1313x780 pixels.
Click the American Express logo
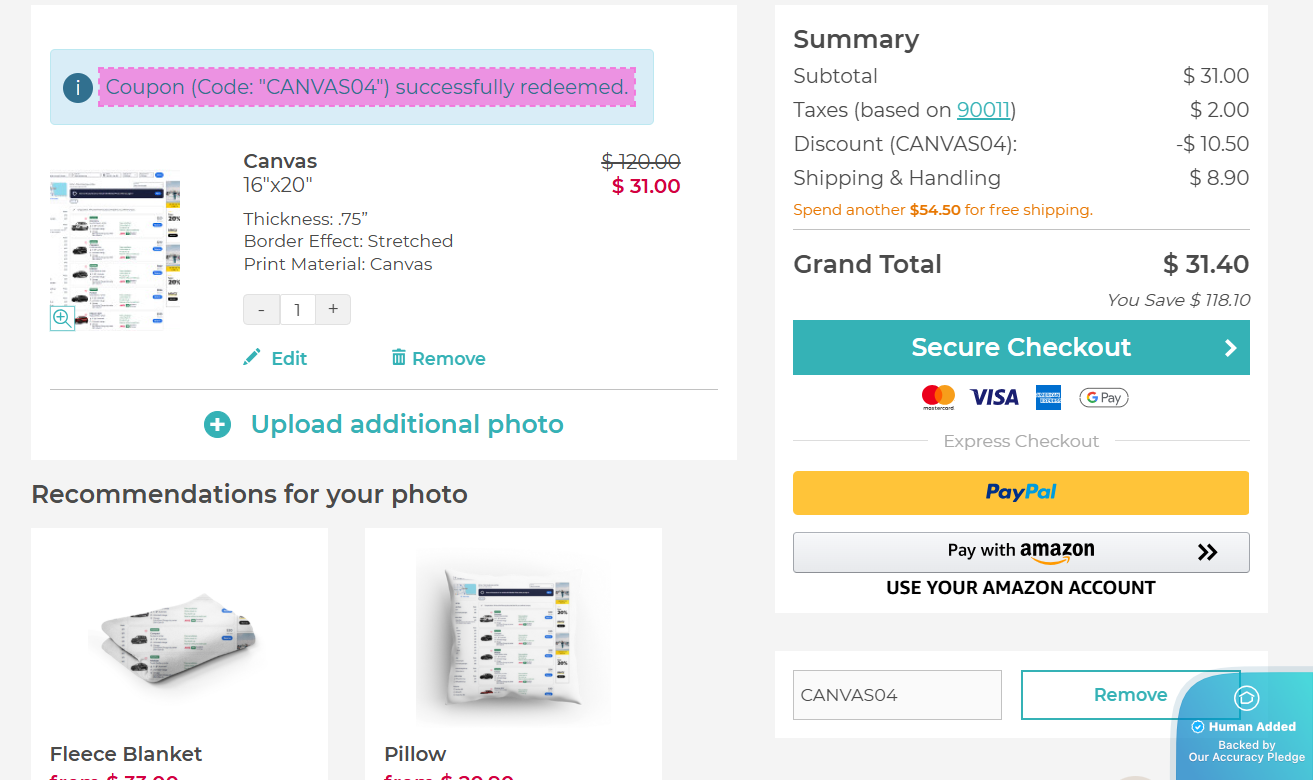click(x=1048, y=398)
